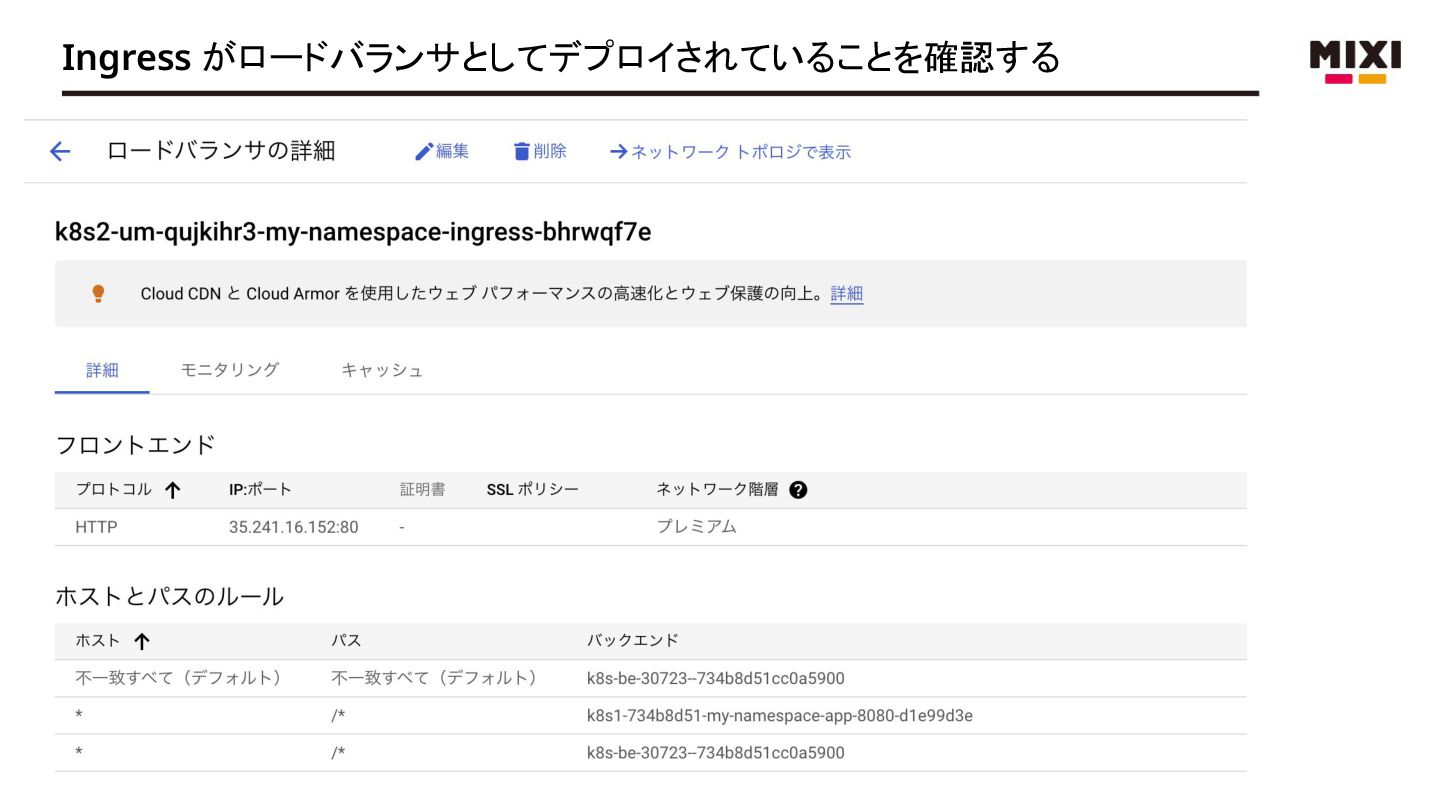Click the SSL ポリシー column header
This screenshot has height=810, width=1440.
point(532,490)
